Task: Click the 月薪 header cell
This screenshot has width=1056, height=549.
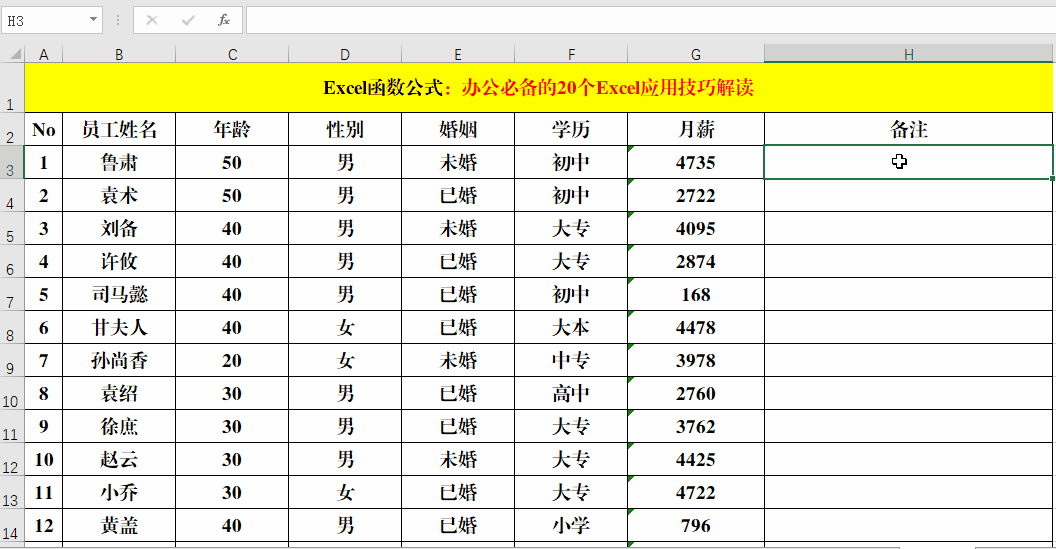Action: click(x=696, y=129)
